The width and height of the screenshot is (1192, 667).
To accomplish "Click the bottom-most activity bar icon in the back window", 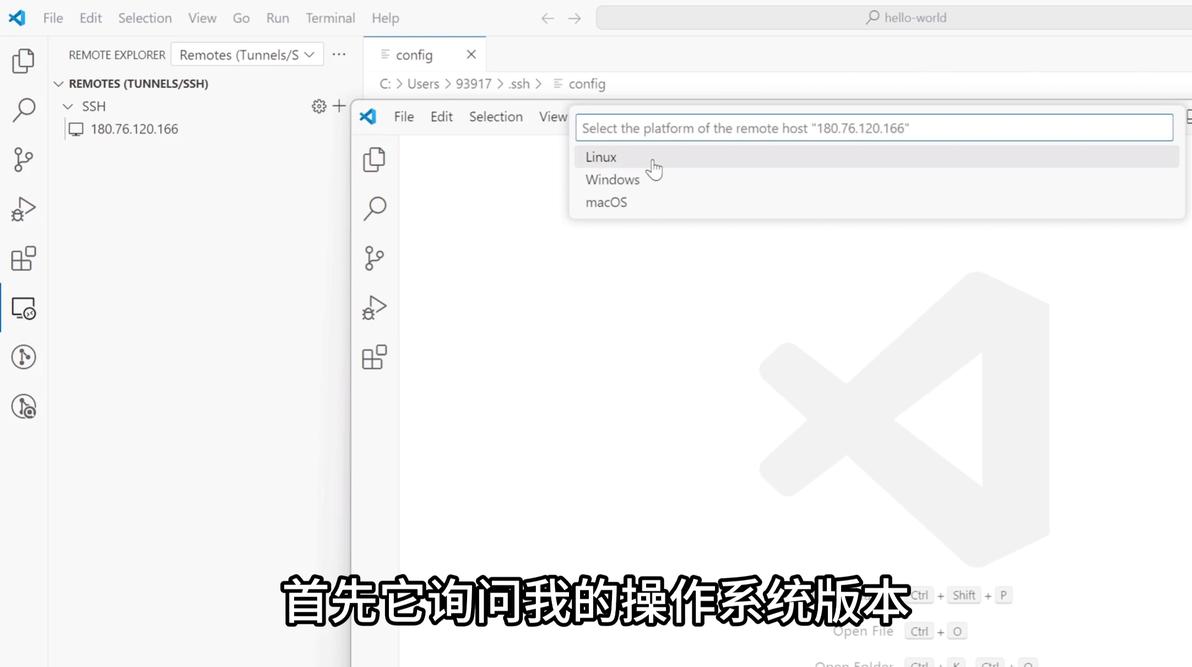I will (24, 407).
